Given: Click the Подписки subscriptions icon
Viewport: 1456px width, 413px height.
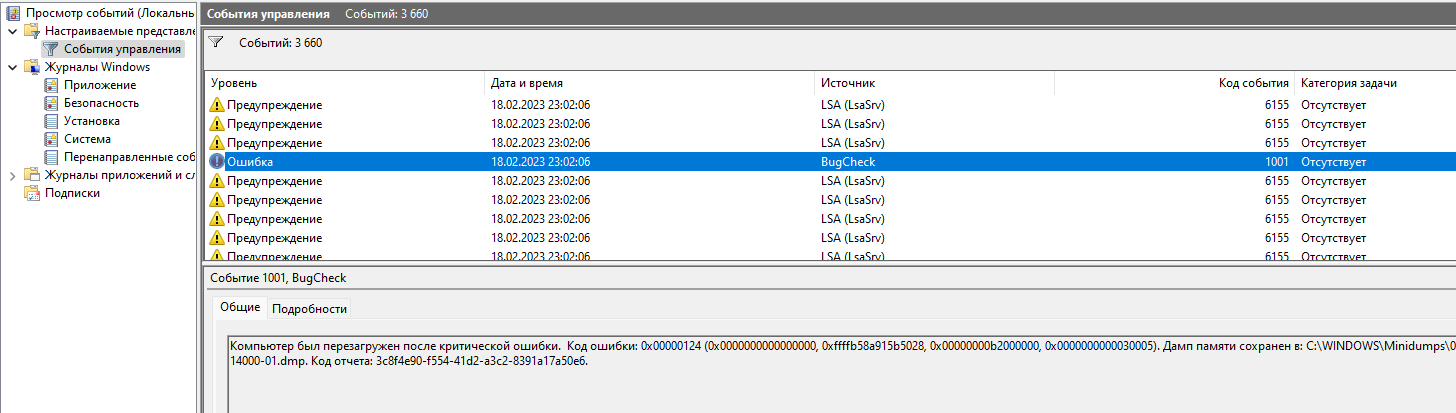Looking at the screenshot, I should point(32,193).
